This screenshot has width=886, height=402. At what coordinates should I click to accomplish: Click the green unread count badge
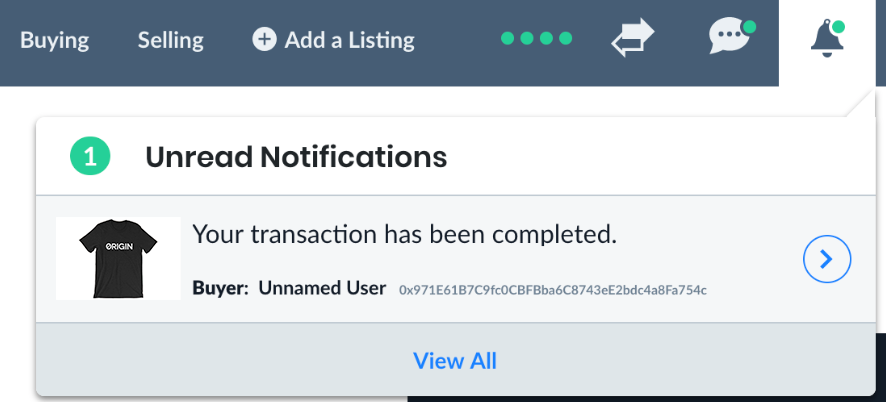point(90,157)
